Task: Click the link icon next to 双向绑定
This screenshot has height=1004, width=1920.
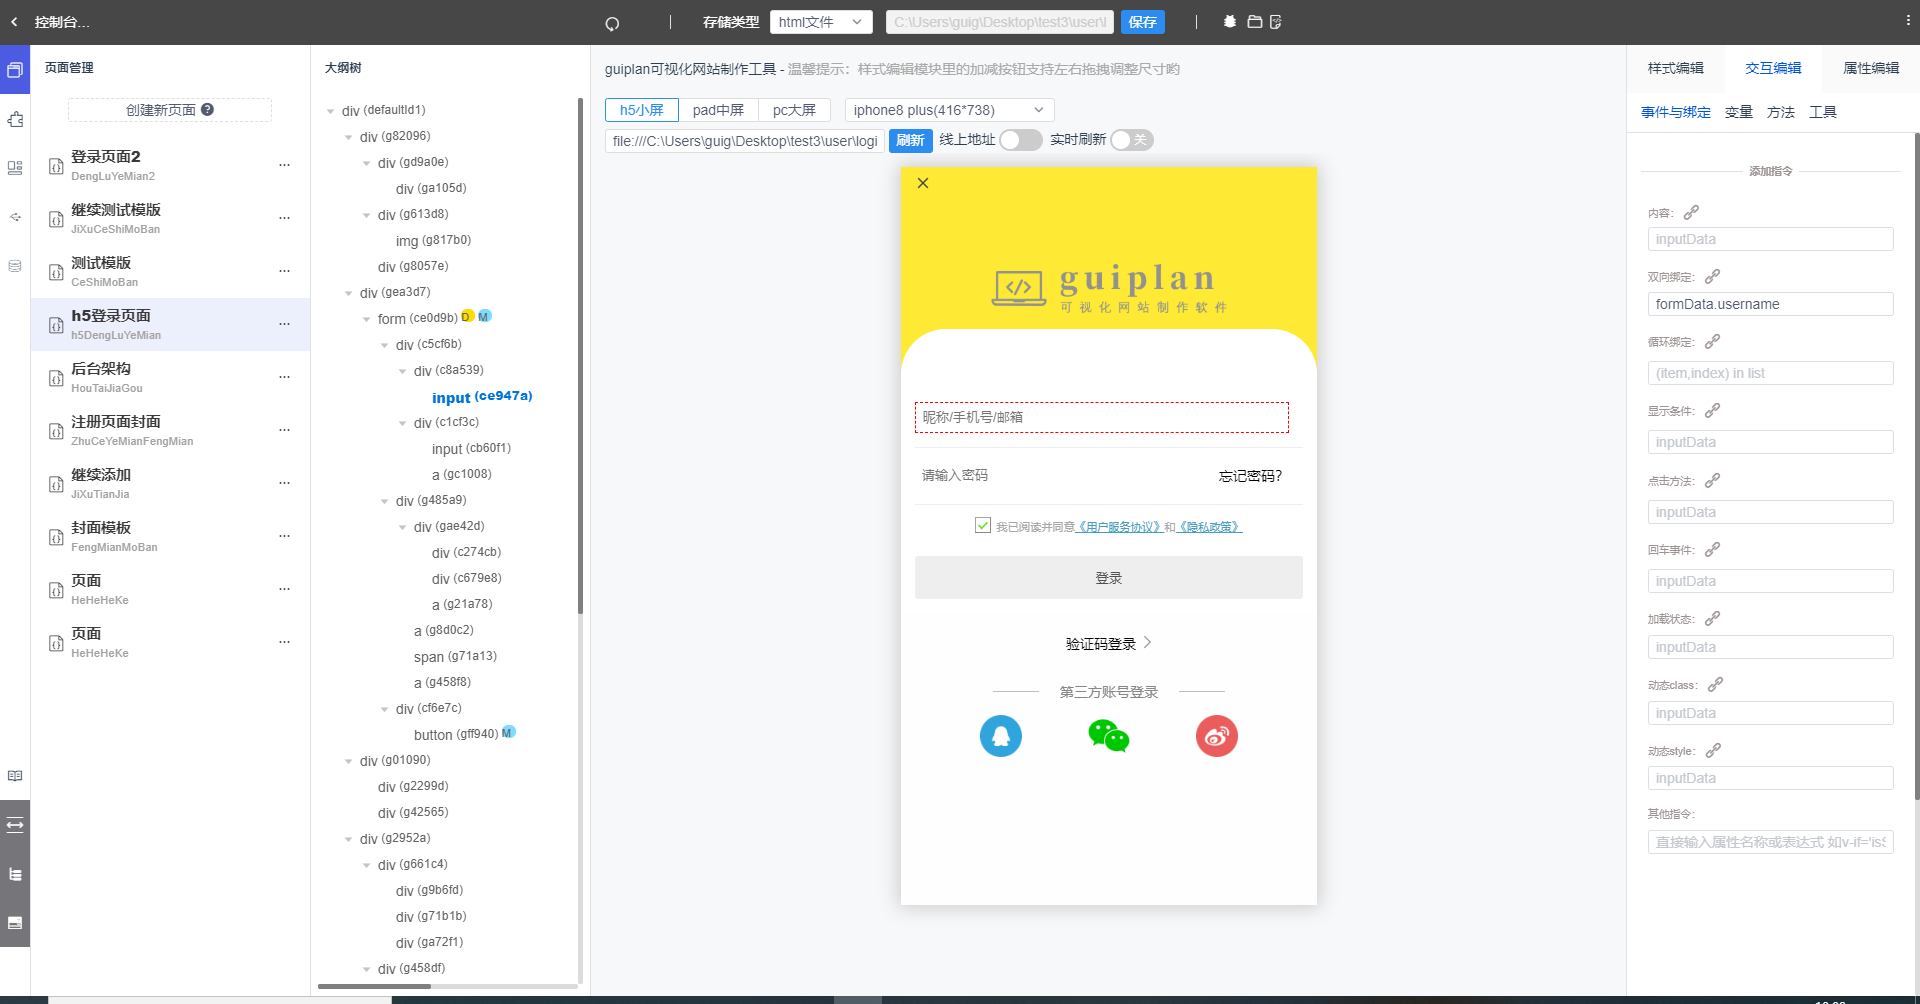Action: point(1712,277)
